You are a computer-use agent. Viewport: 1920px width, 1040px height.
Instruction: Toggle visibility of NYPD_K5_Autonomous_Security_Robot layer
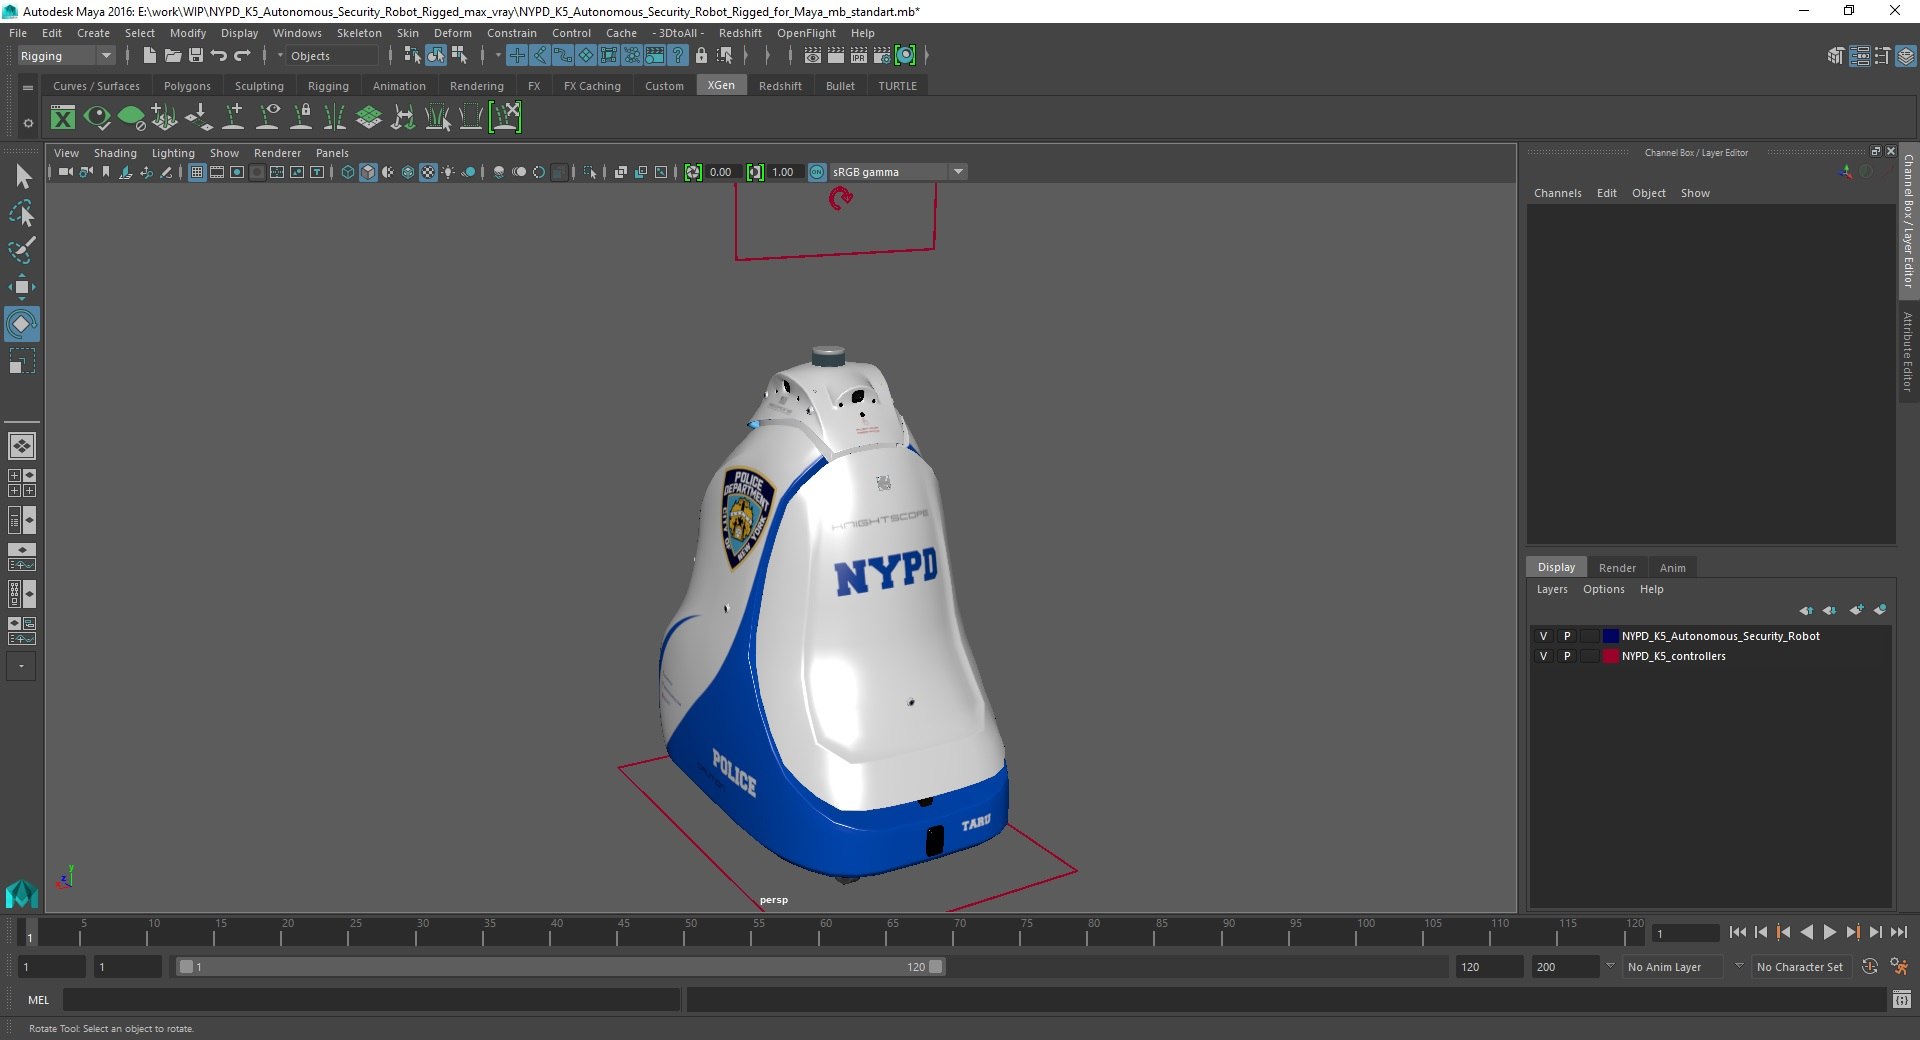coord(1543,636)
